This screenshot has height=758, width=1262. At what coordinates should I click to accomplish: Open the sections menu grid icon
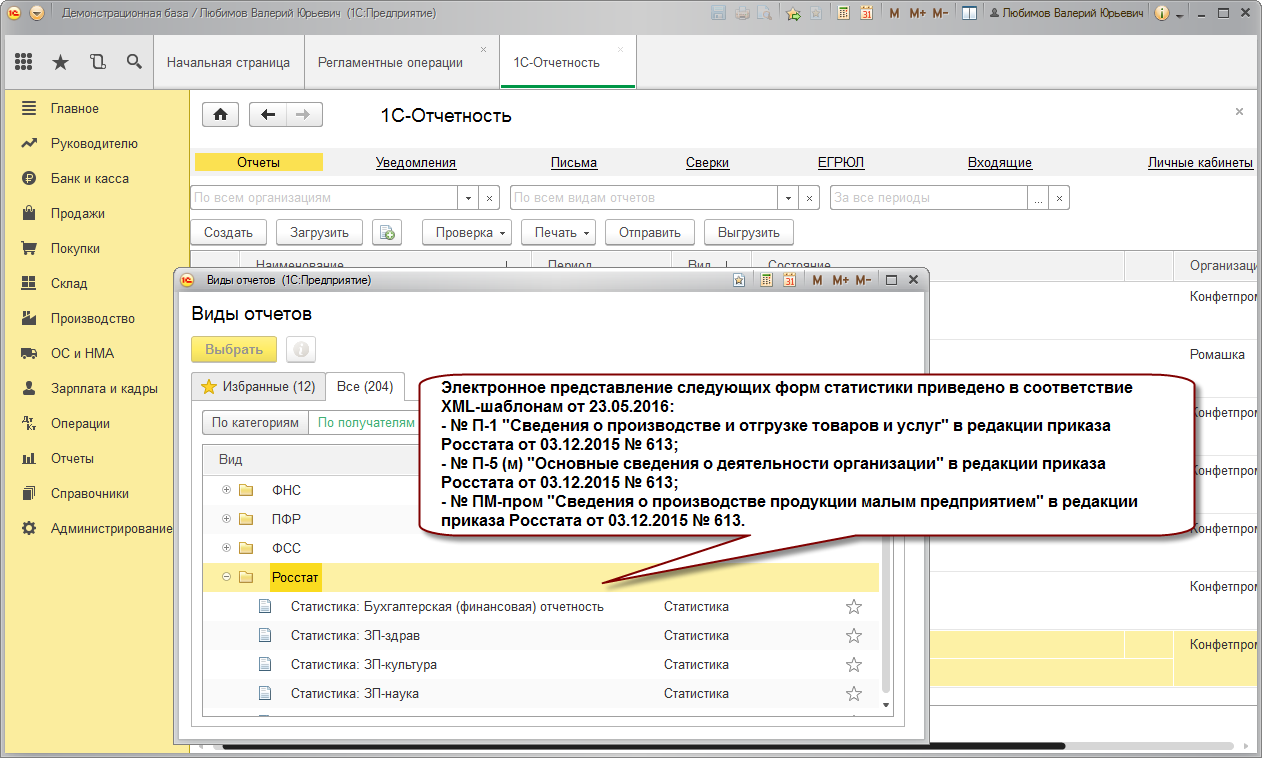click(x=24, y=62)
